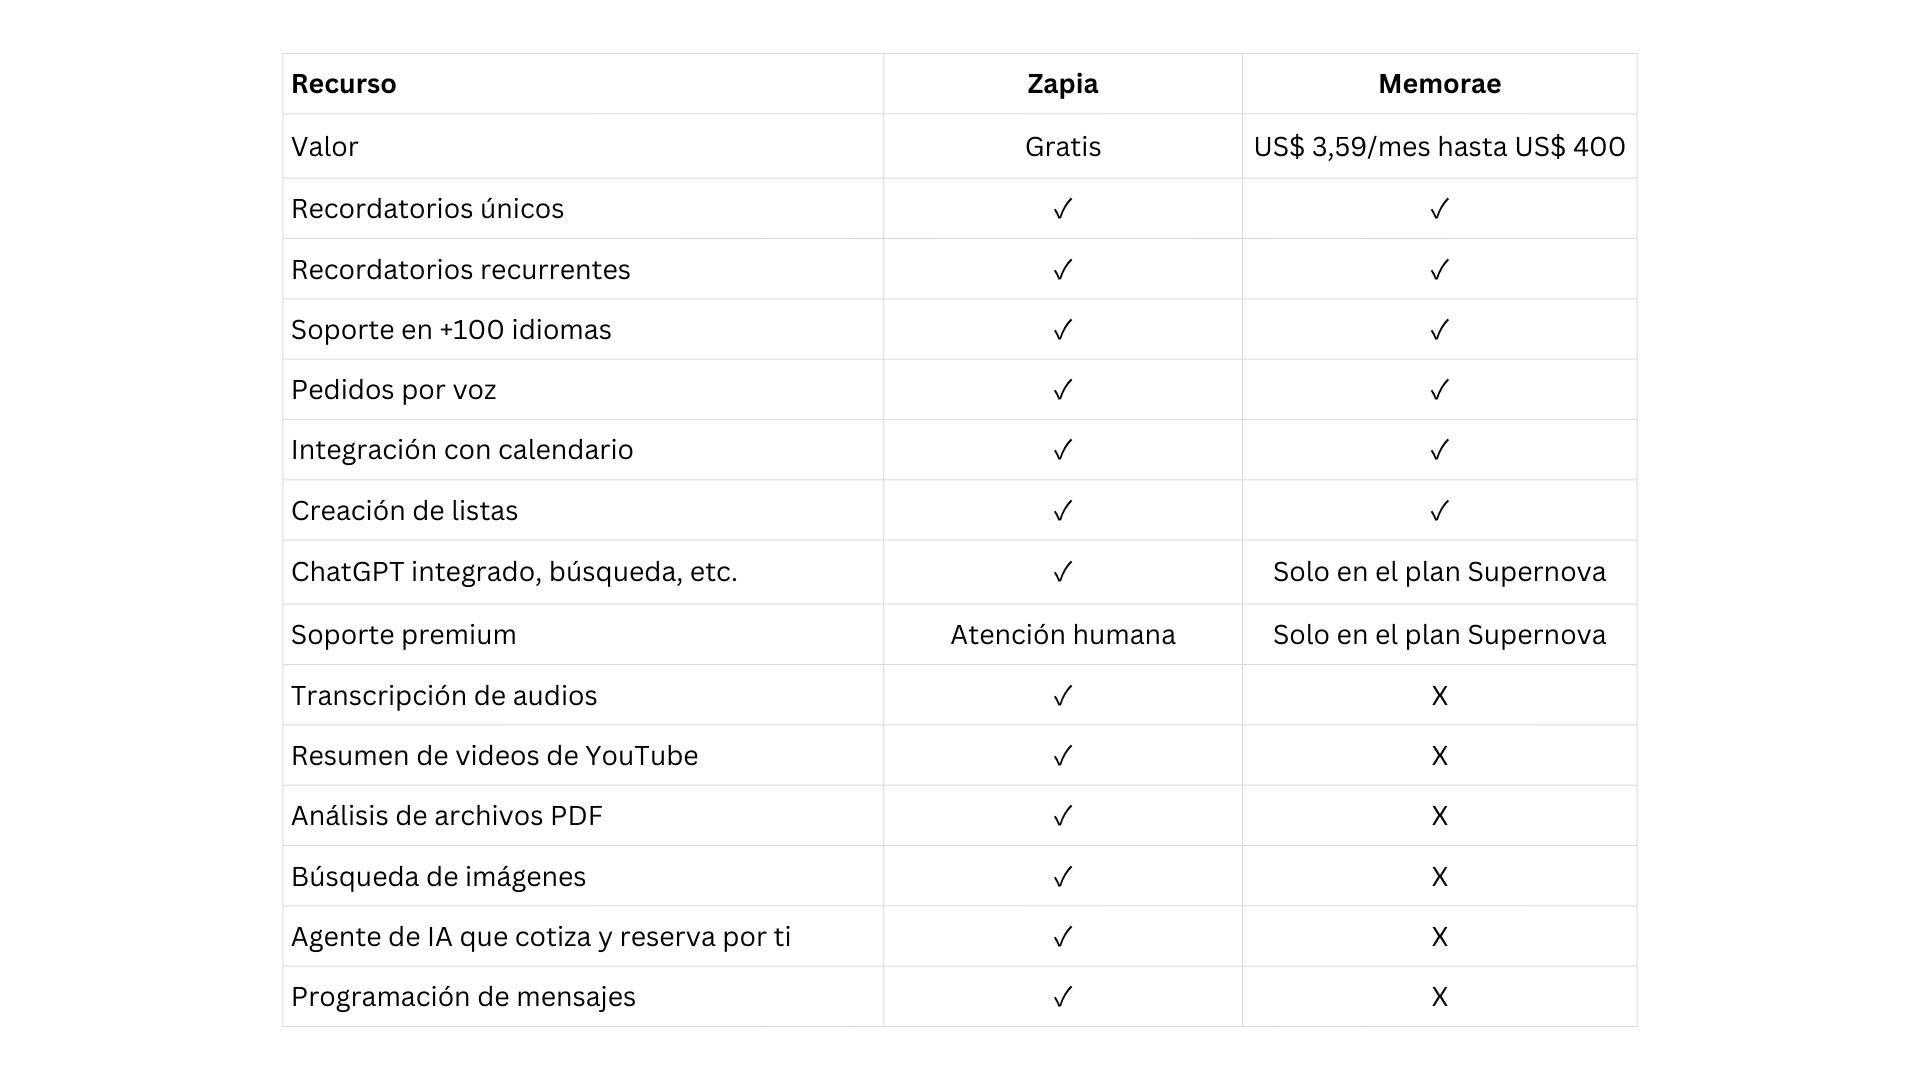Click Memorae's checkmark for Integración con calendario
The height and width of the screenshot is (1080, 1920).
tap(1439, 450)
